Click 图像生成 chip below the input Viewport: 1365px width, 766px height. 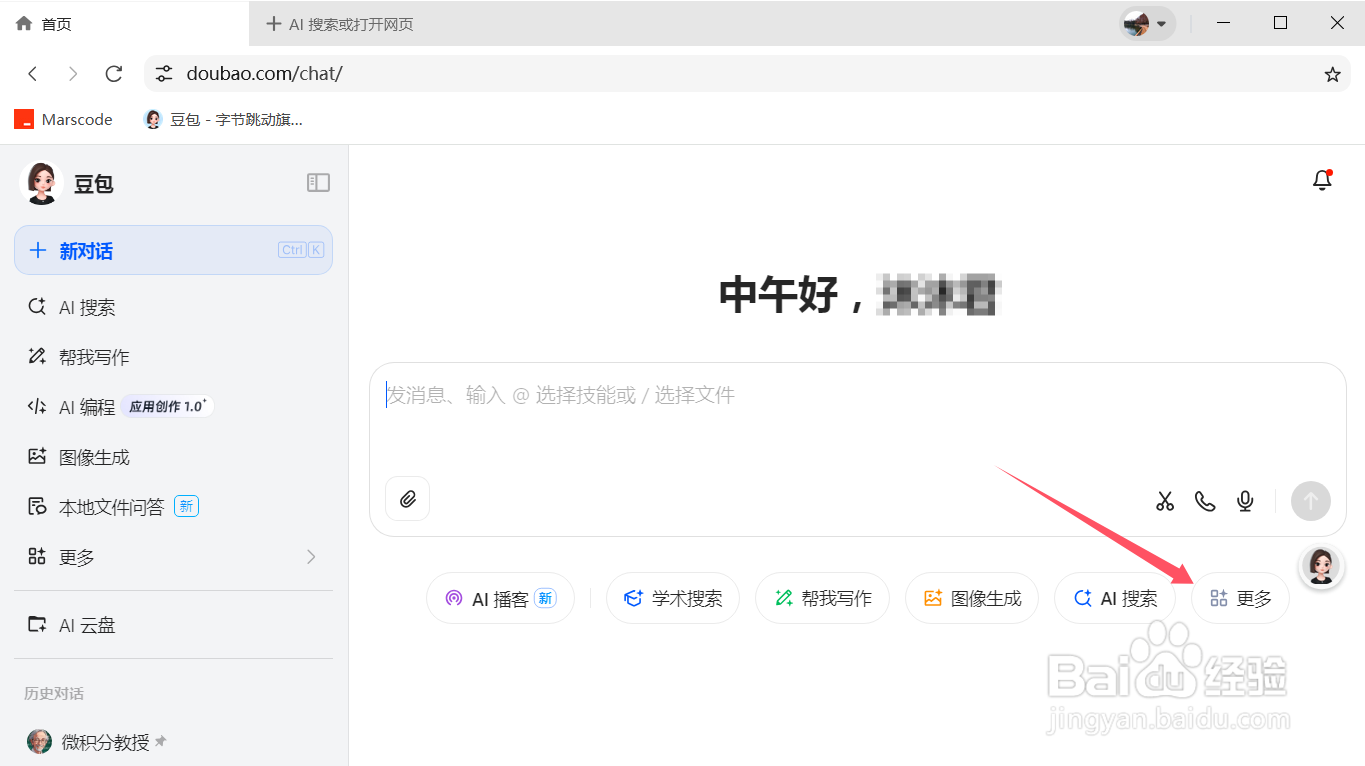[x=972, y=598]
